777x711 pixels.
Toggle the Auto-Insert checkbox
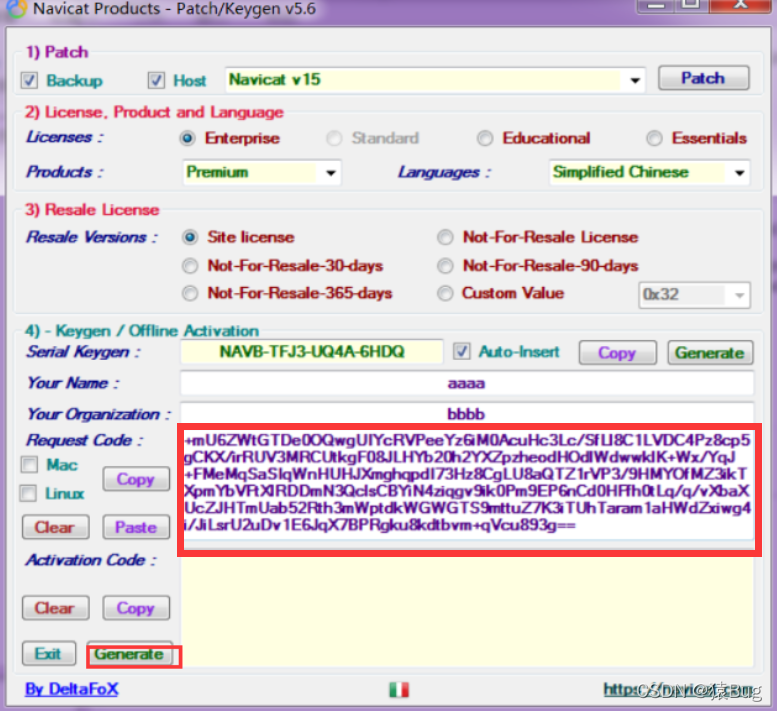pyautogui.click(x=462, y=351)
